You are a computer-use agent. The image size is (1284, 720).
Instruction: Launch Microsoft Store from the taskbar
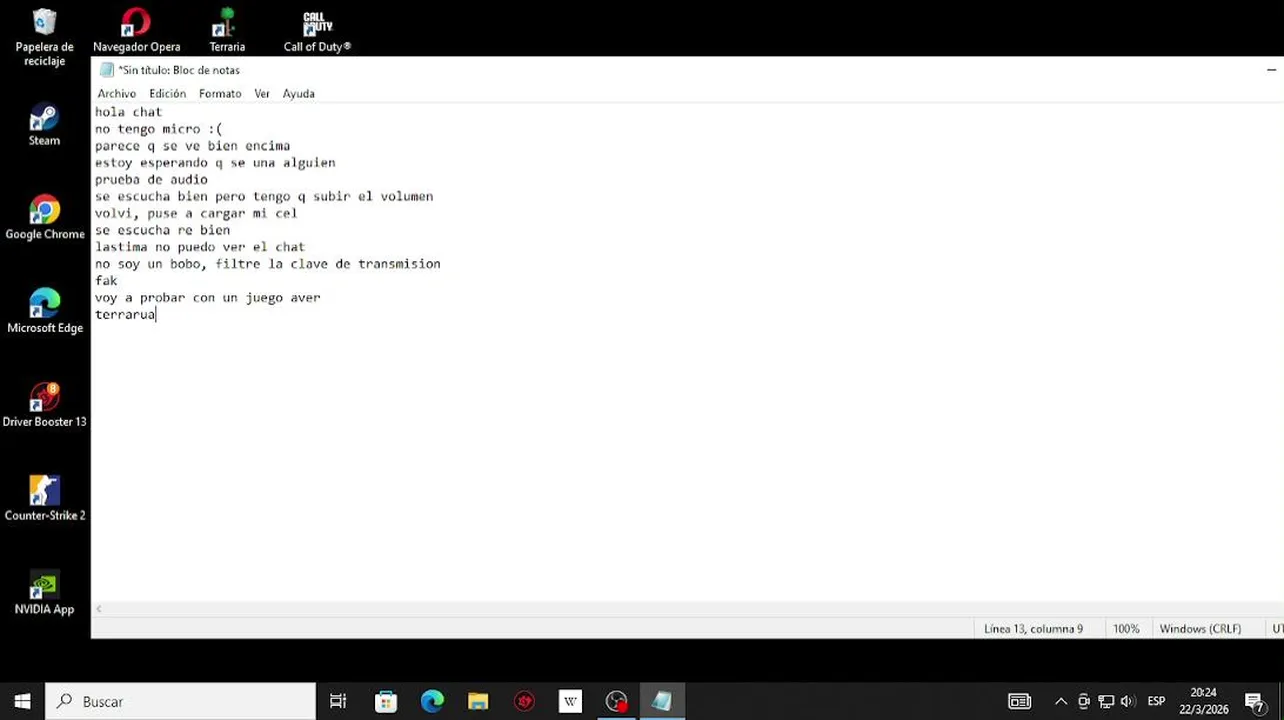click(x=385, y=701)
